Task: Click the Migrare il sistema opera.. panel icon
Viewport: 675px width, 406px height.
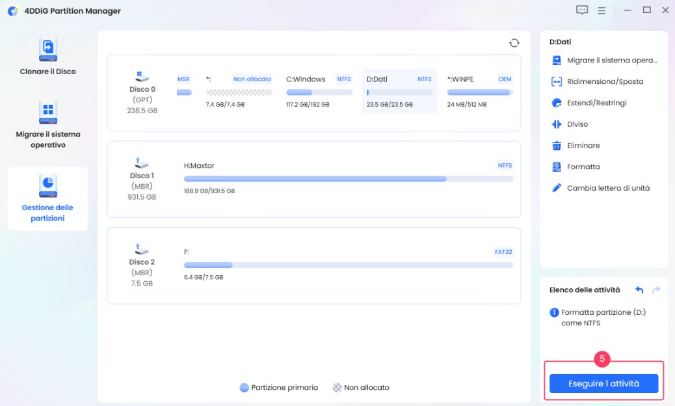Action: (557, 60)
